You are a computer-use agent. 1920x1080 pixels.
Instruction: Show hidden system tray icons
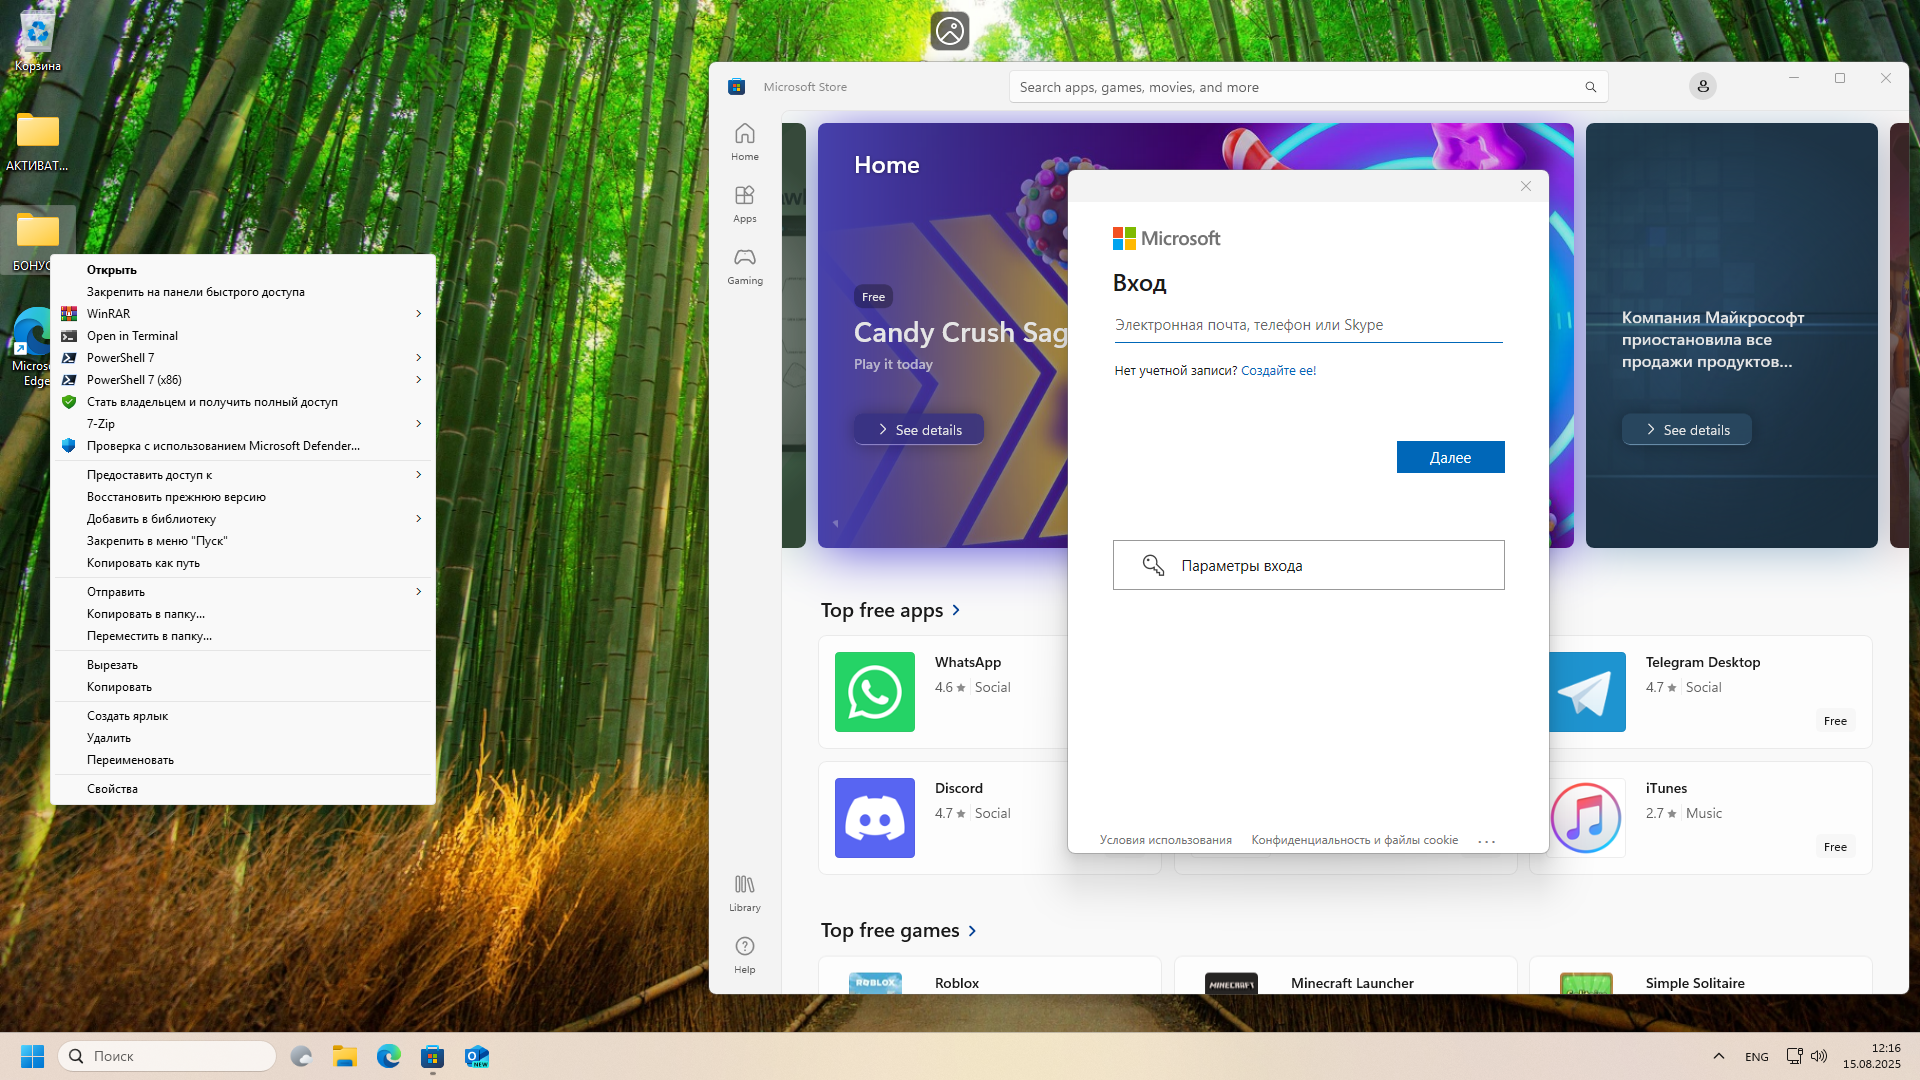point(1718,1056)
